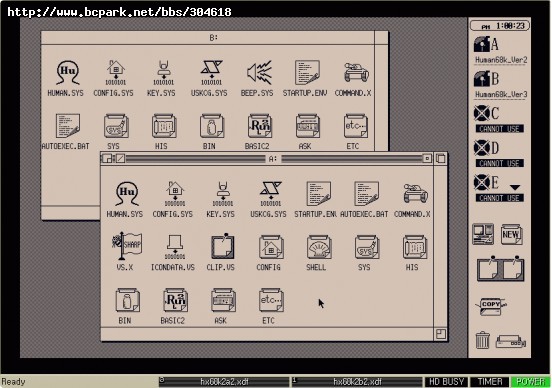Open the computer system icon in sidebar
Image resolution: width=552 pixels, height=388 pixels.
click(x=483, y=234)
